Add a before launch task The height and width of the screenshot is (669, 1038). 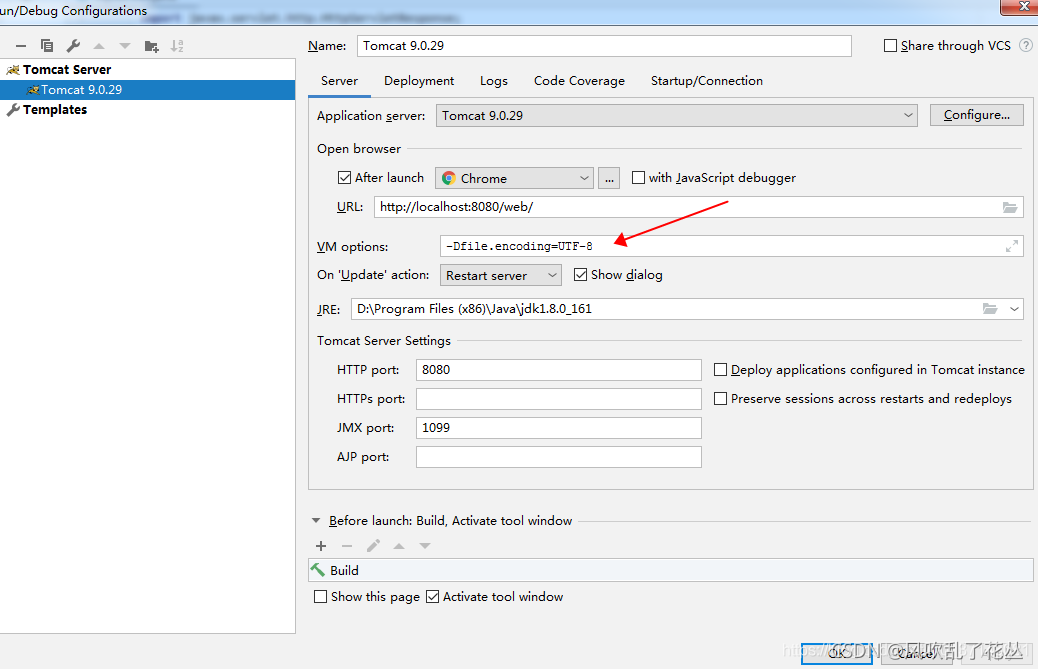(321, 546)
